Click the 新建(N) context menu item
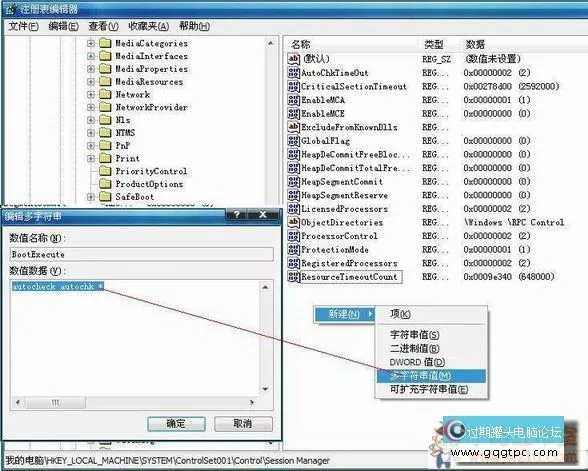This screenshot has width=588, height=471. pos(344,314)
